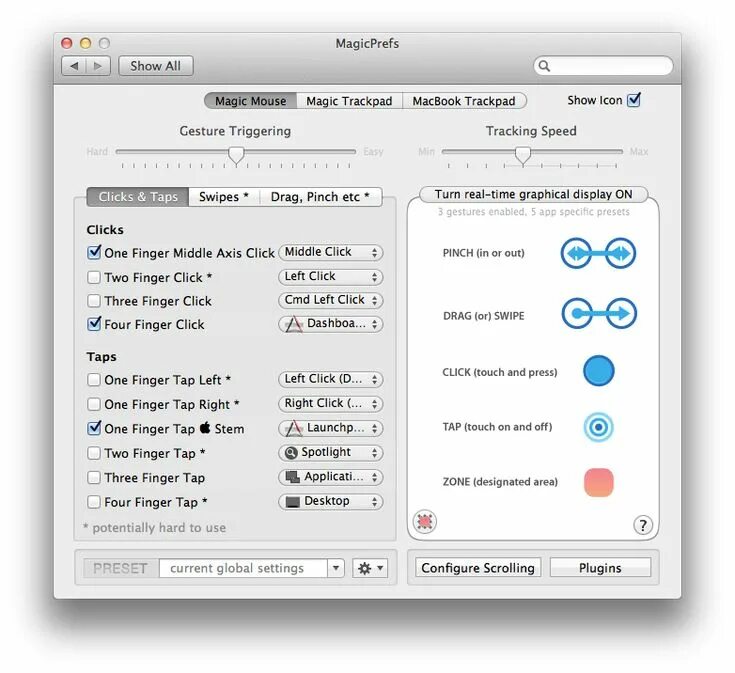This screenshot has width=735, height=673.
Task: Enable Three Finger Tap checkbox
Action: [x=94, y=477]
